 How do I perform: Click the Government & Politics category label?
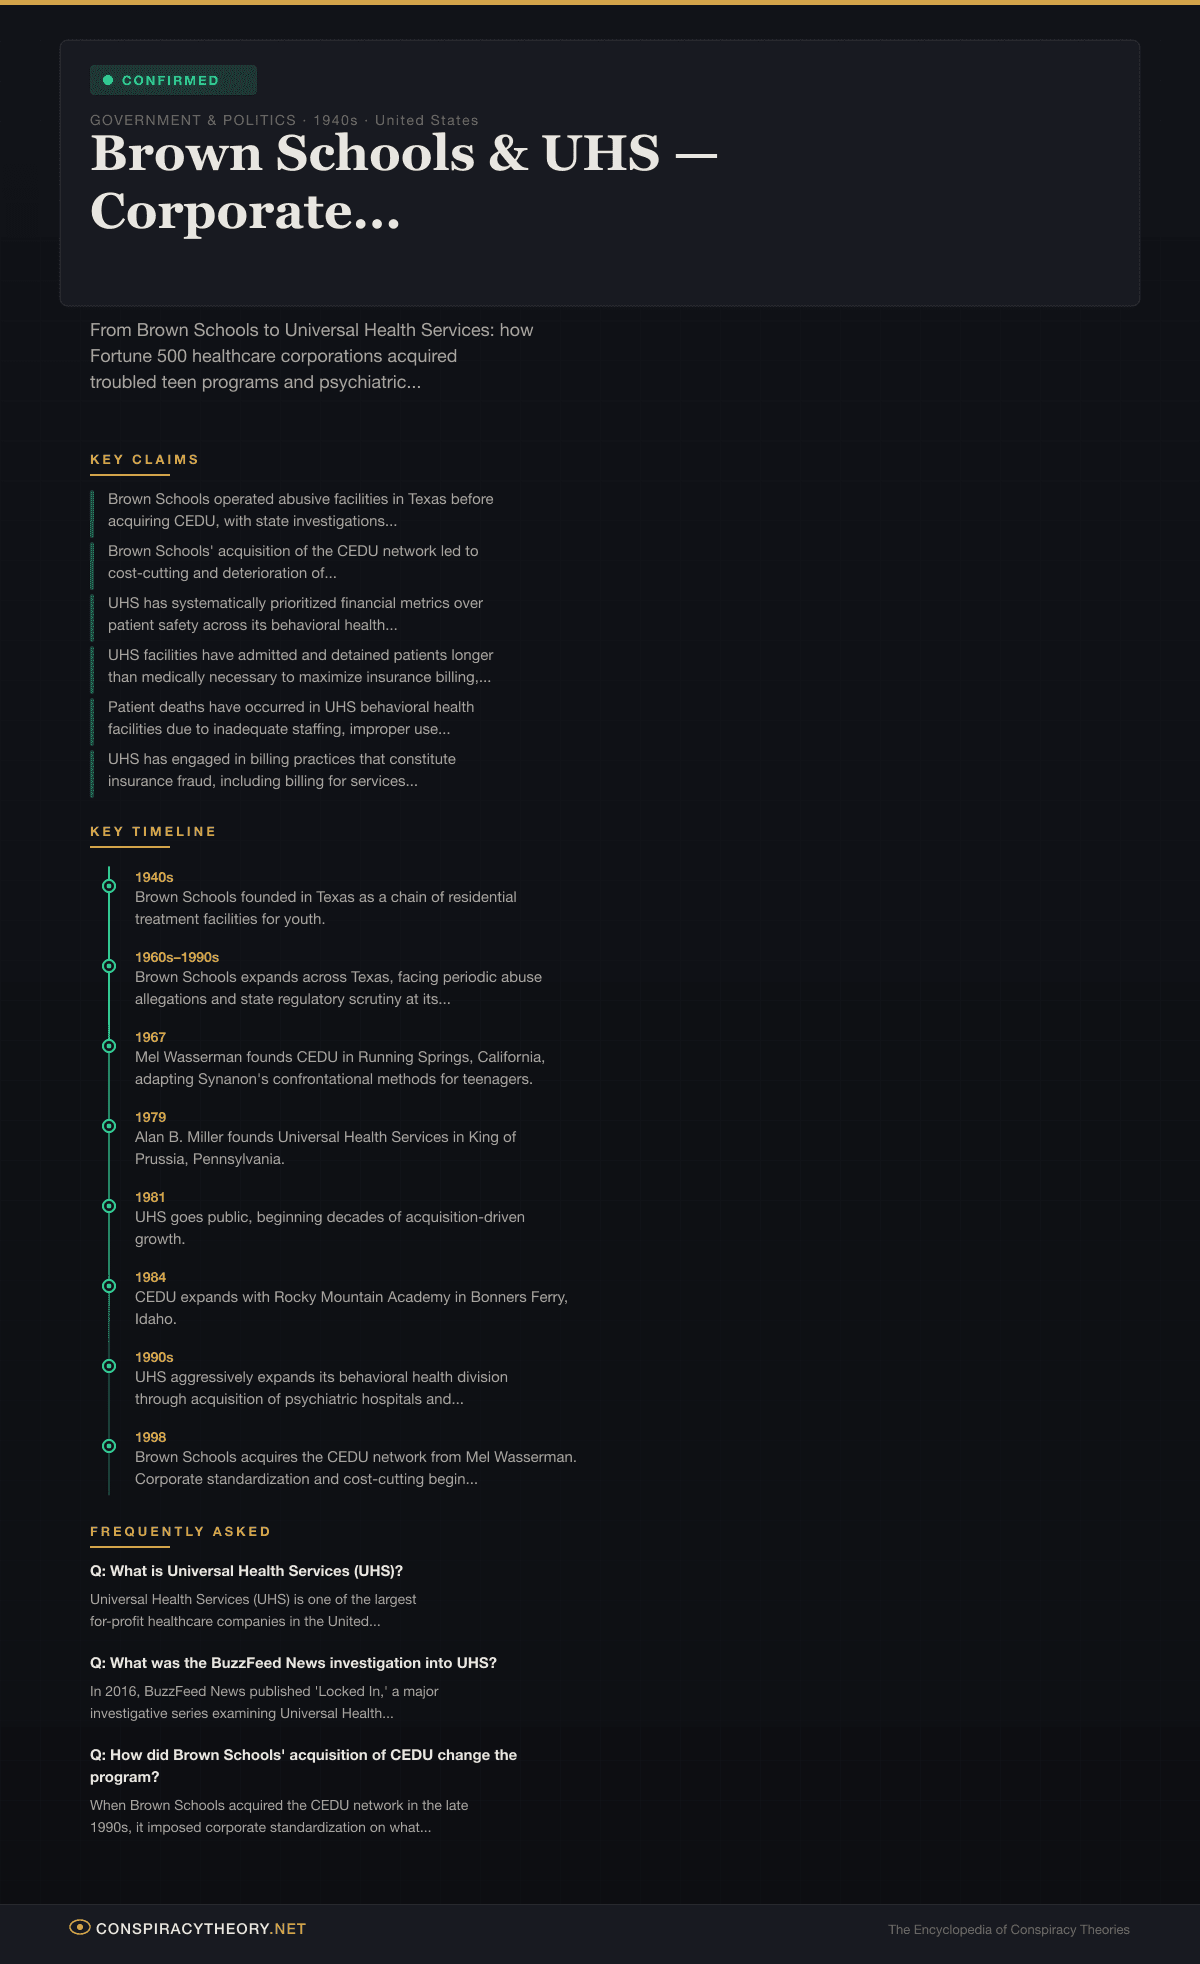click(x=193, y=120)
